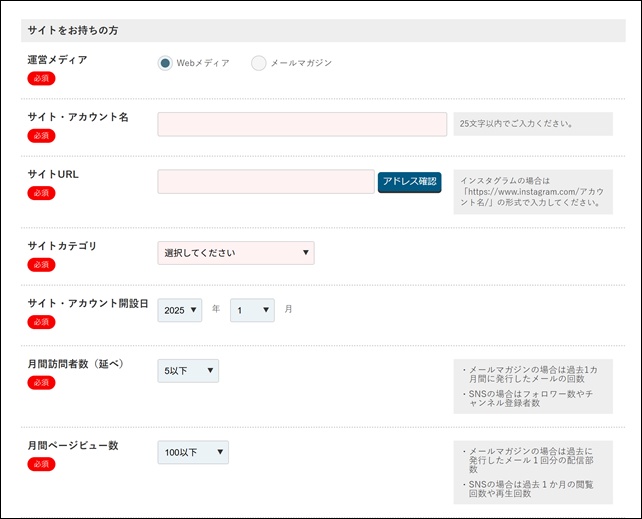Click the 必須 badge under サイトURL
This screenshot has width=642, height=519.
coord(41,192)
